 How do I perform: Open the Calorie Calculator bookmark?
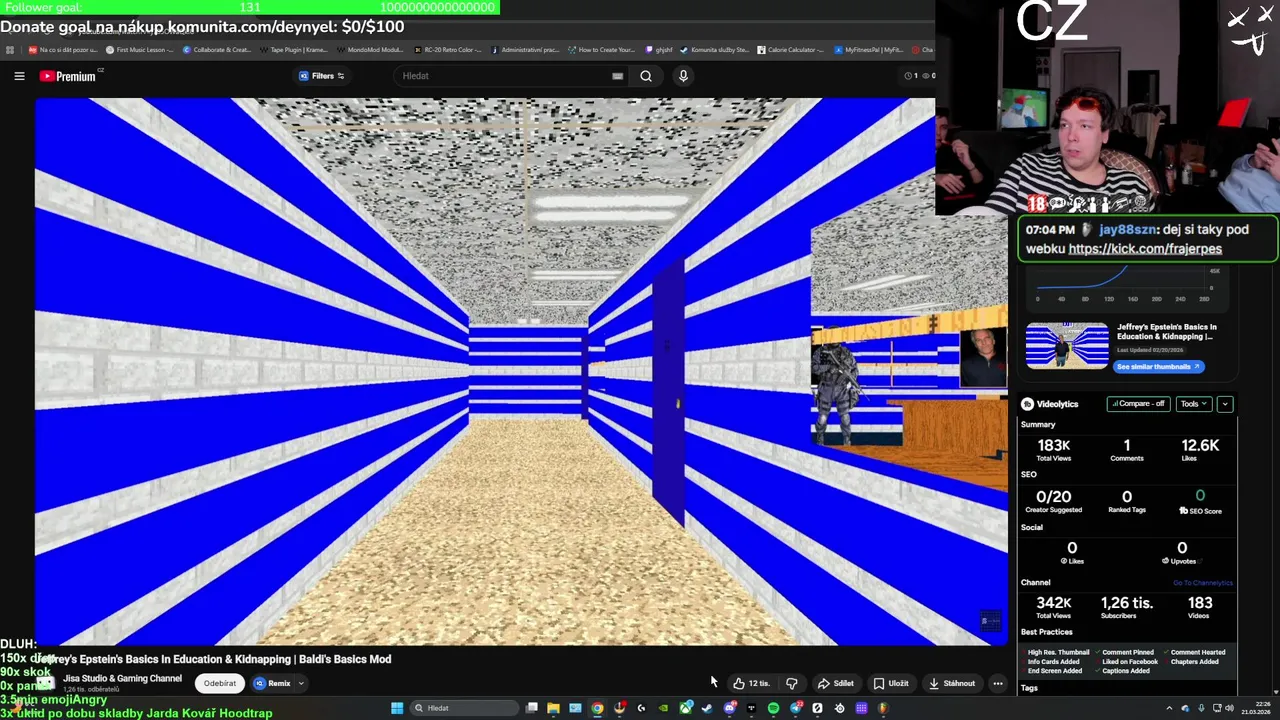790,49
